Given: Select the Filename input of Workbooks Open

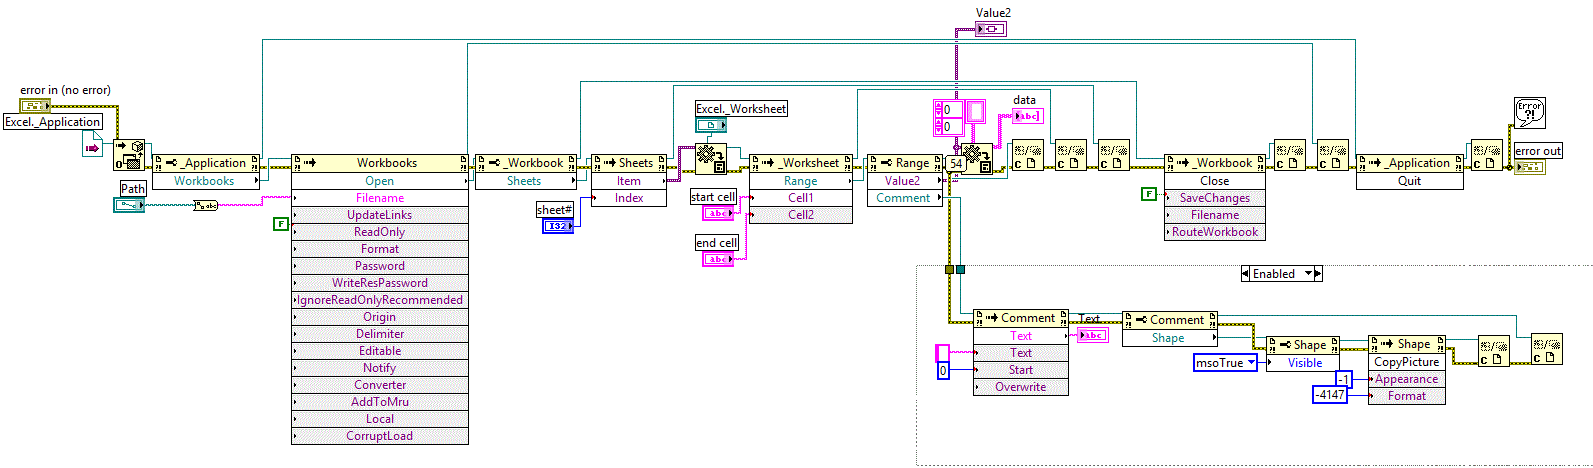Looking at the screenshot, I should [380, 198].
